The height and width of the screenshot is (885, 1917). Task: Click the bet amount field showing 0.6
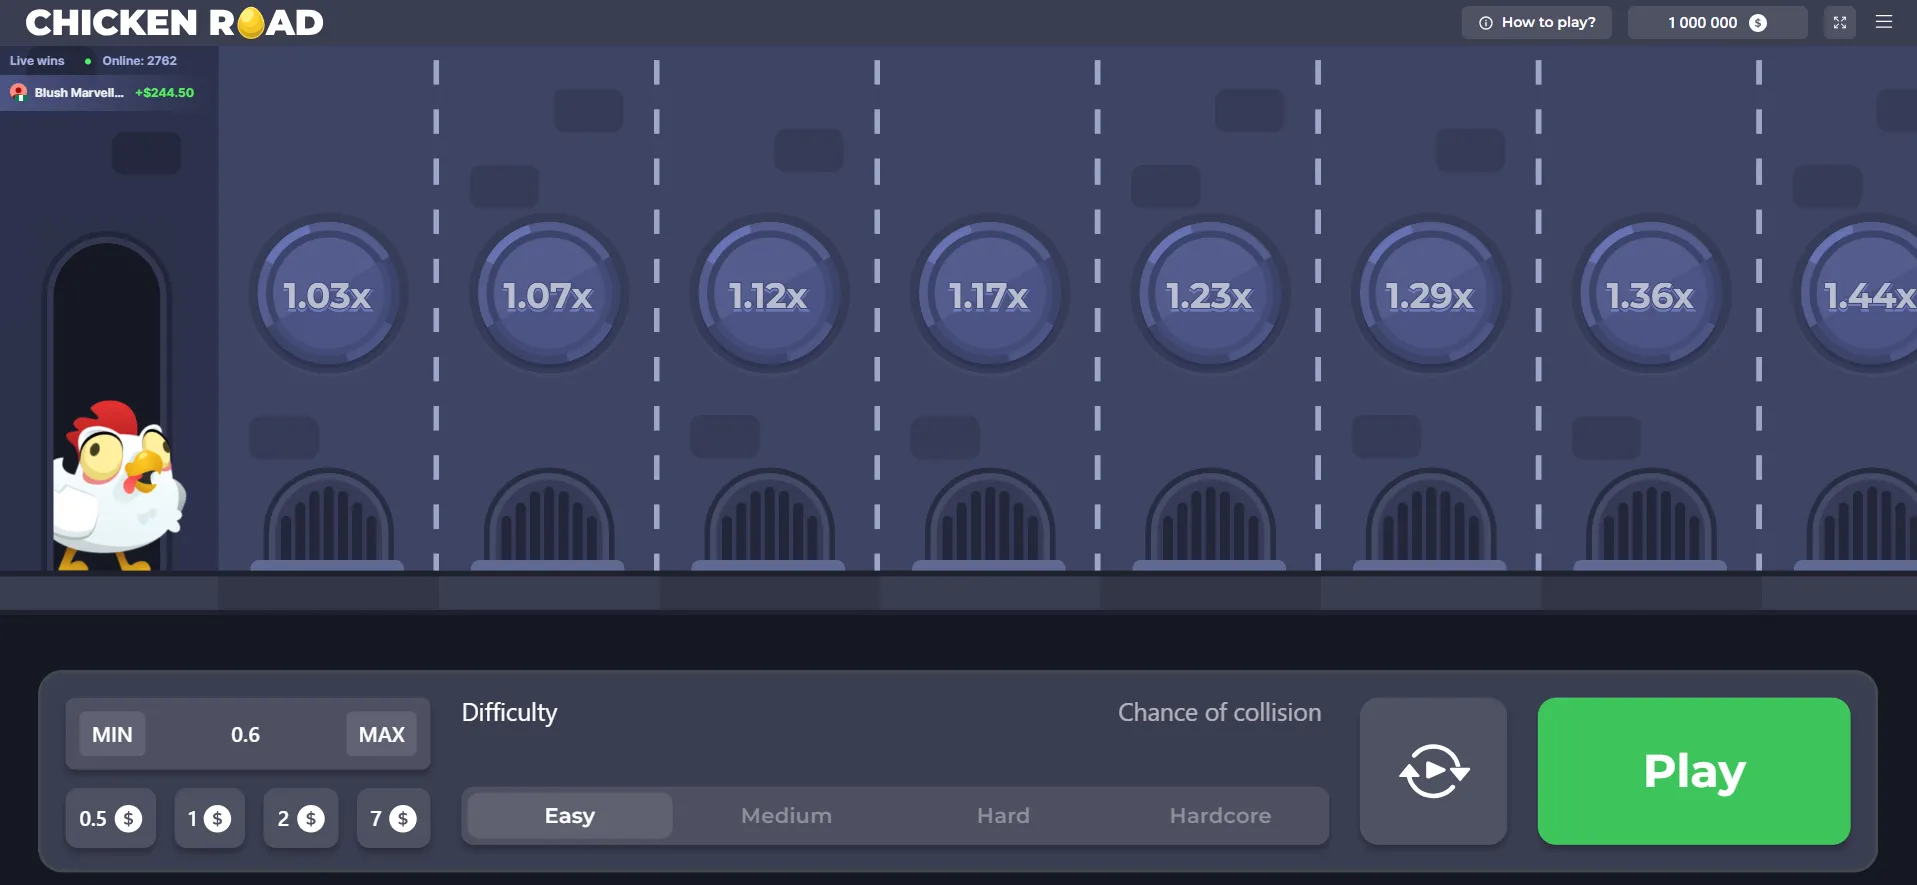click(245, 735)
